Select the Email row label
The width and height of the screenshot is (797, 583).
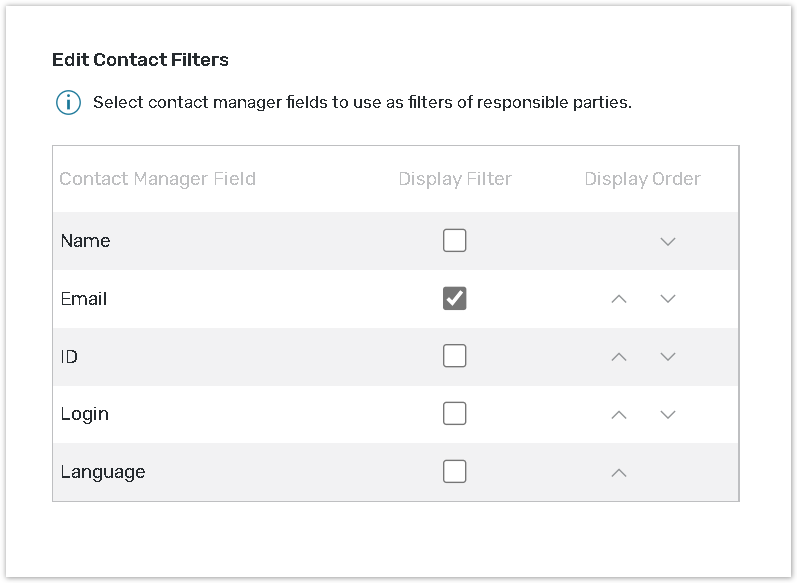(x=84, y=299)
